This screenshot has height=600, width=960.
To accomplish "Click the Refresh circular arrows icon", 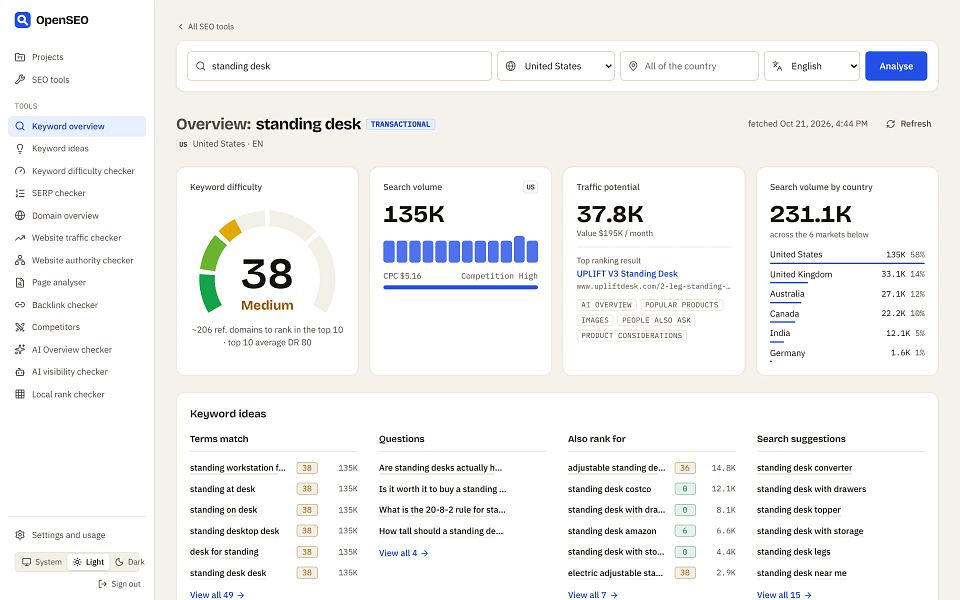I will [x=891, y=124].
